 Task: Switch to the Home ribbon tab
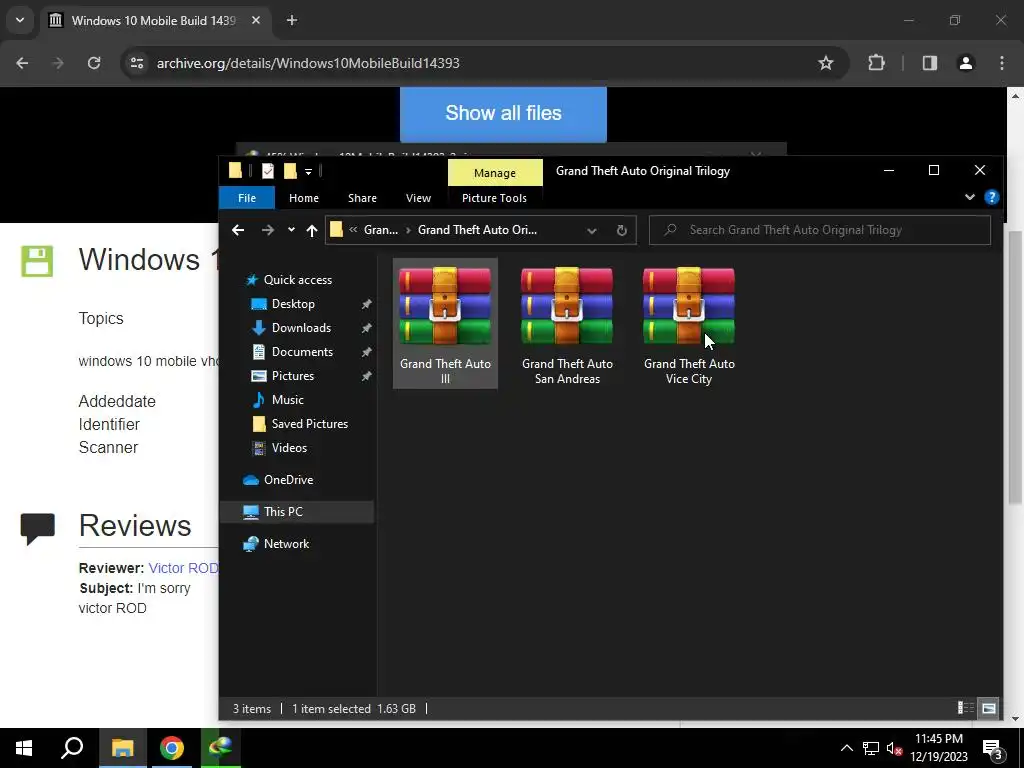point(304,198)
